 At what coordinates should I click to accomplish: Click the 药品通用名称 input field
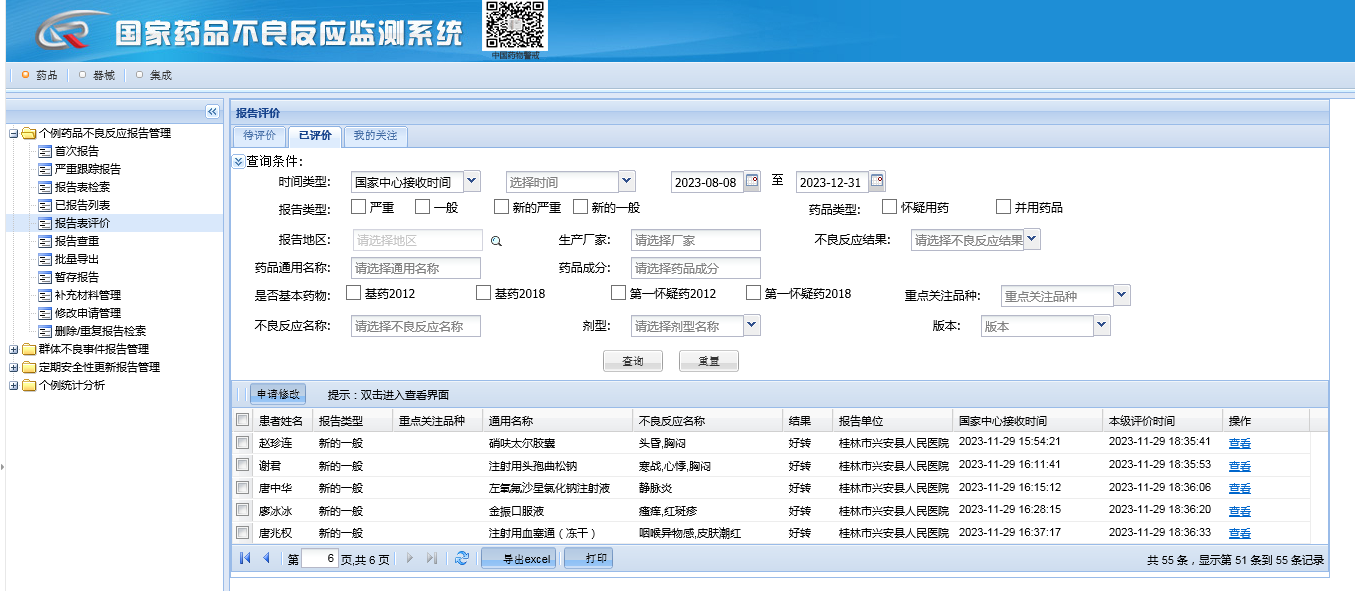(415, 268)
